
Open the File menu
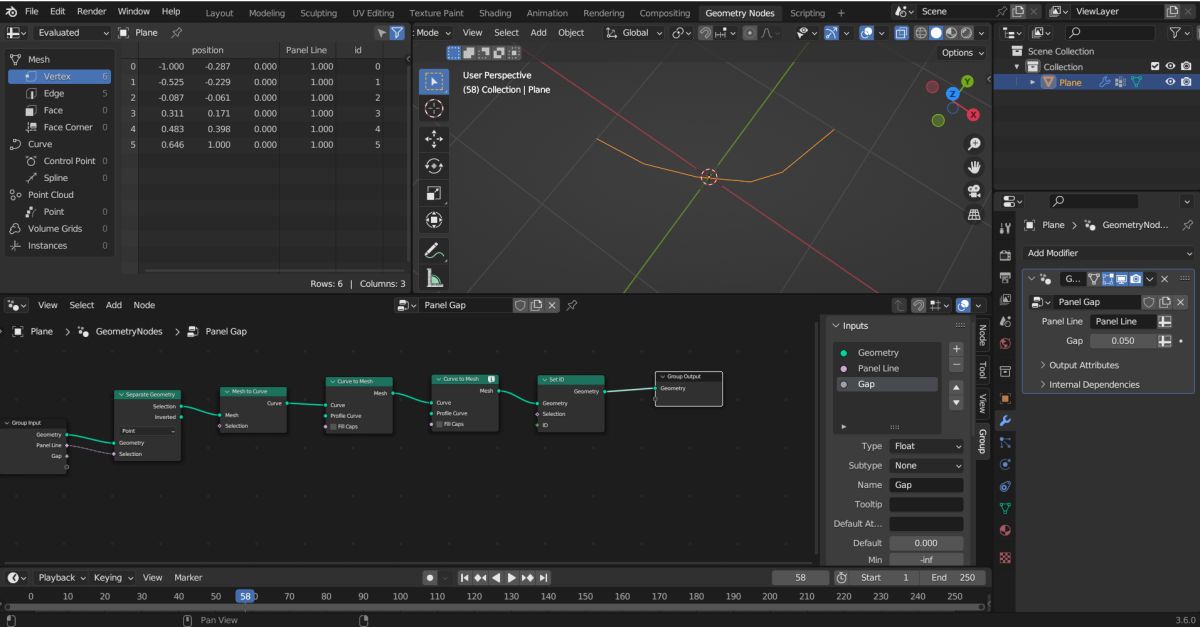(31, 11)
